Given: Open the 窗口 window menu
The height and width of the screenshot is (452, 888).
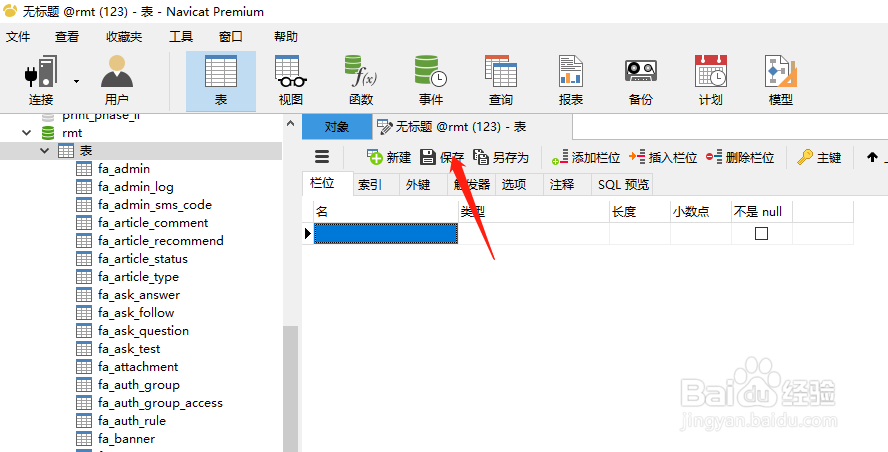Looking at the screenshot, I should point(230,37).
